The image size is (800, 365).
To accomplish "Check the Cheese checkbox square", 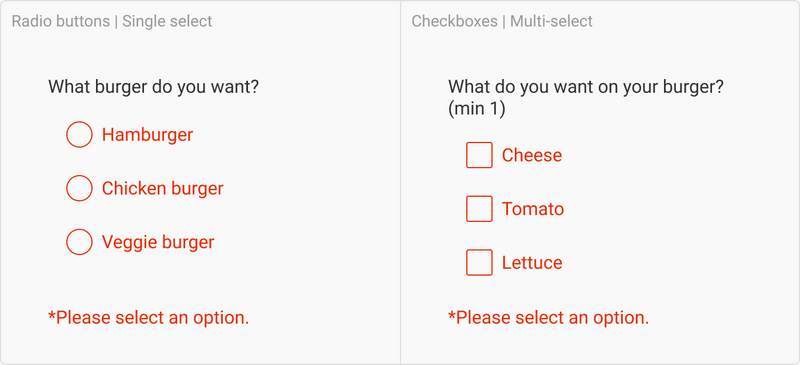I will coord(479,155).
